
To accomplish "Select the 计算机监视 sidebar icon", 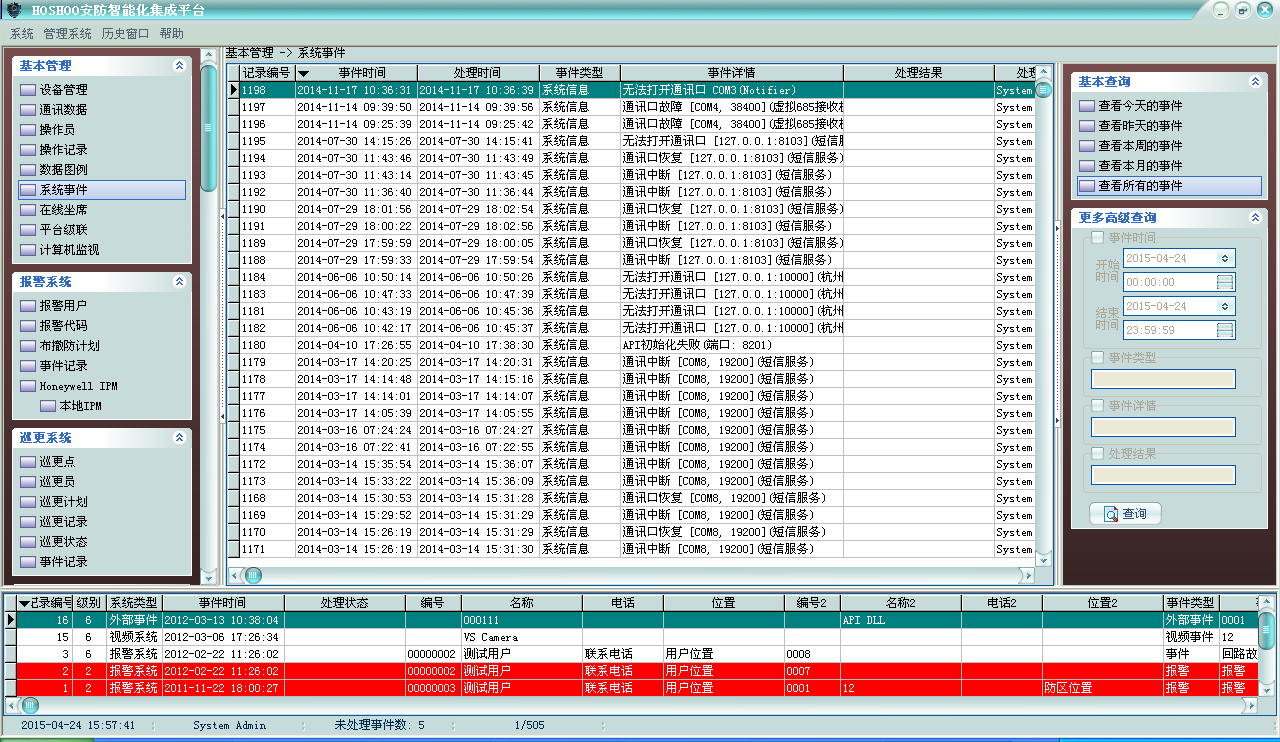I will [x=27, y=250].
